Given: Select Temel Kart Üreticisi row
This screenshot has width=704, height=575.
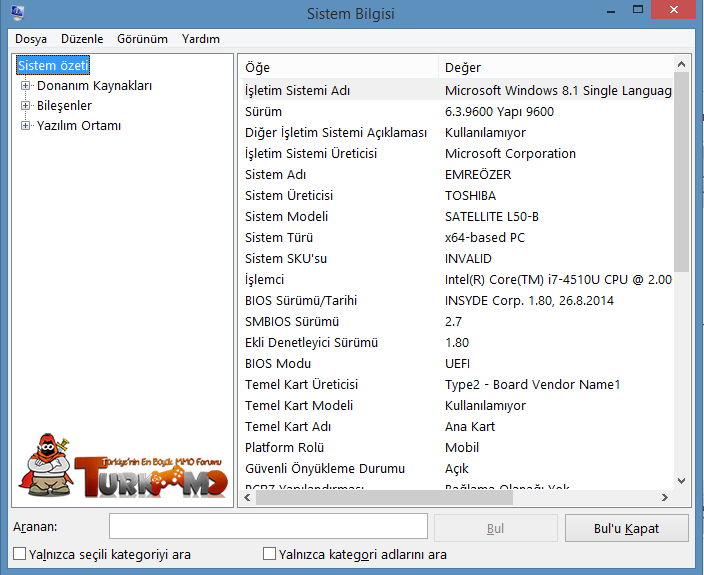Looking at the screenshot, I should (456, 385).
